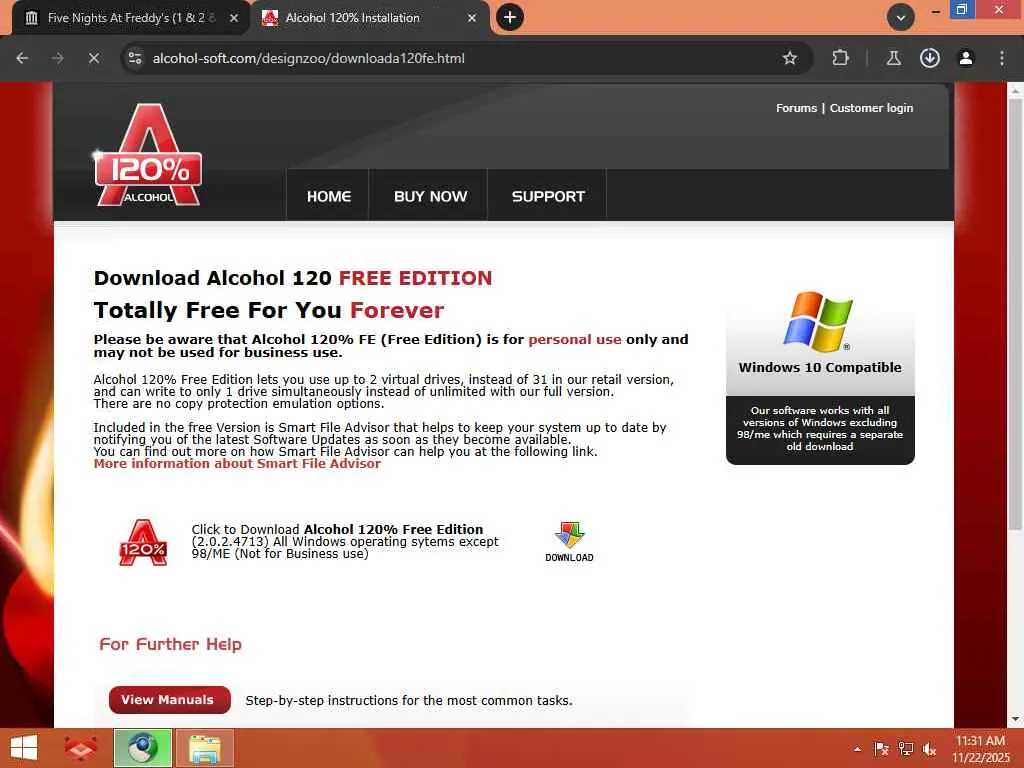Show browser downloads icon
Image resolution: width=1024 pixels, height=768 pixels.
pos(929,58)
